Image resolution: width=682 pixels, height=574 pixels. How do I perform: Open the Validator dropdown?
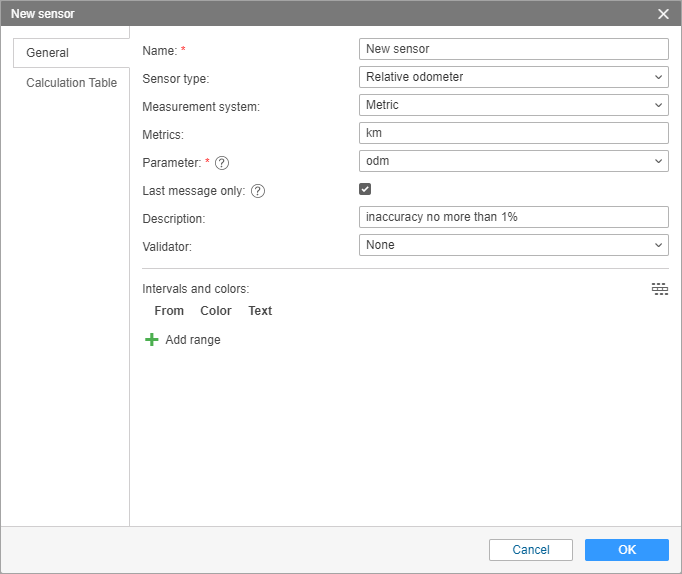point(514,245)
